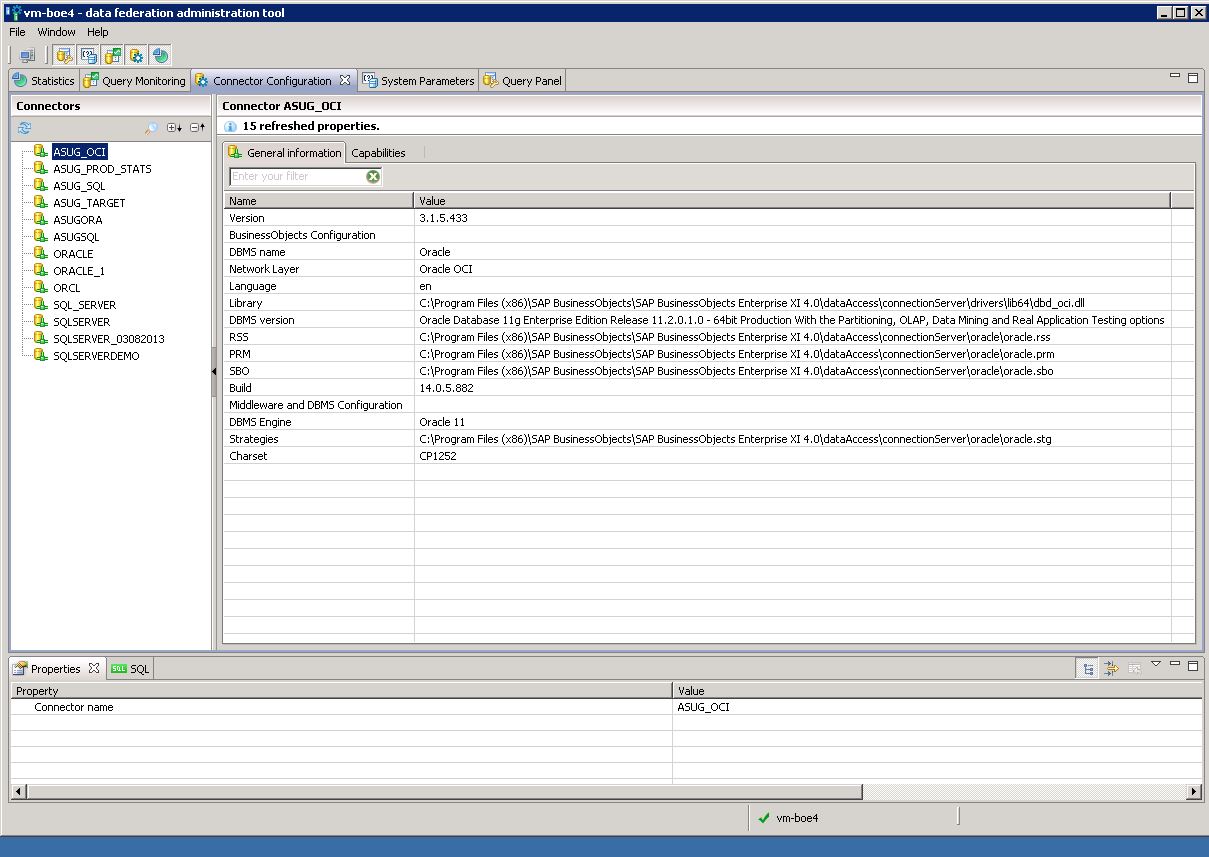Expand all connectors in the tree
This screenshot has height=857, width=1209.
(x=174, y=128)
